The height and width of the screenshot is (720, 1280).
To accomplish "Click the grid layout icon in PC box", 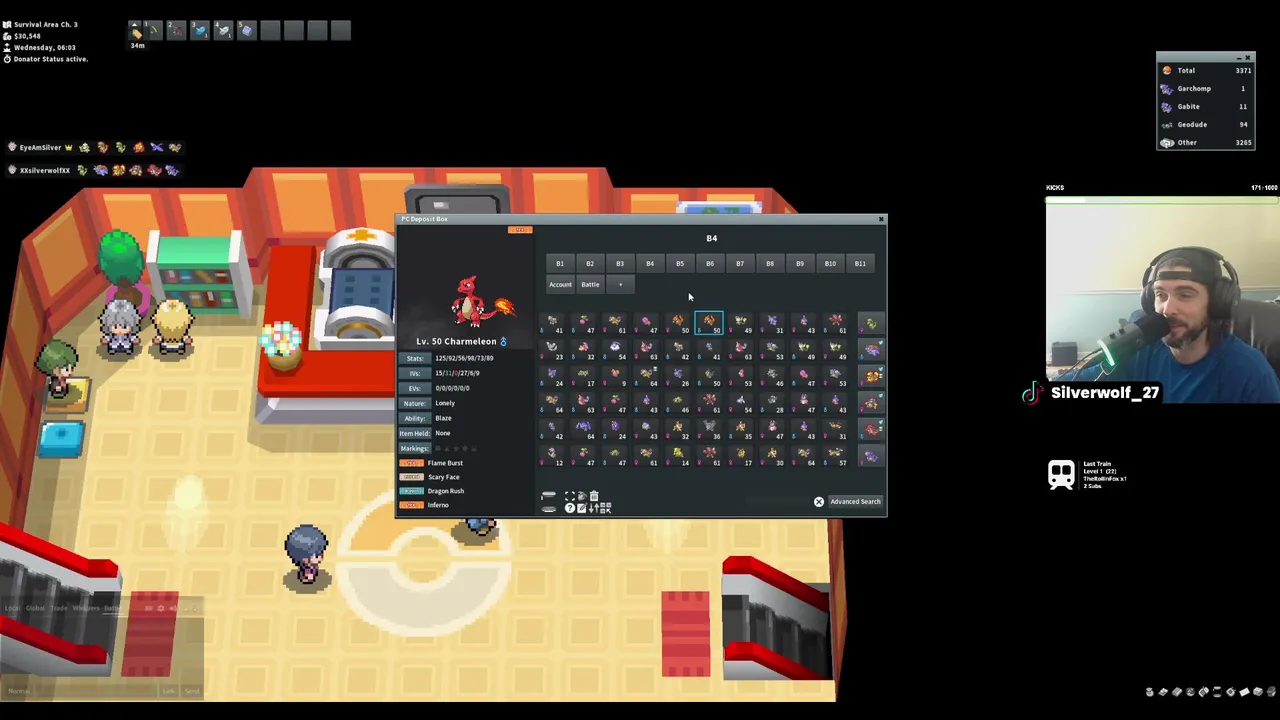I will (606, 508).
